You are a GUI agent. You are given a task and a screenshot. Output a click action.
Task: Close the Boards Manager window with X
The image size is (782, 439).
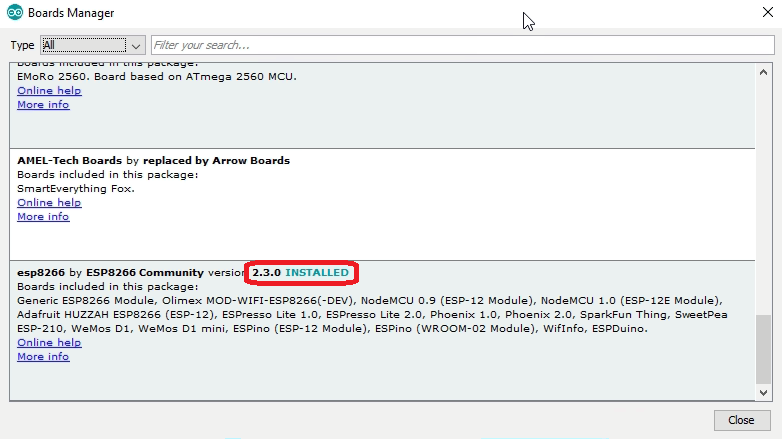(768, 12)
